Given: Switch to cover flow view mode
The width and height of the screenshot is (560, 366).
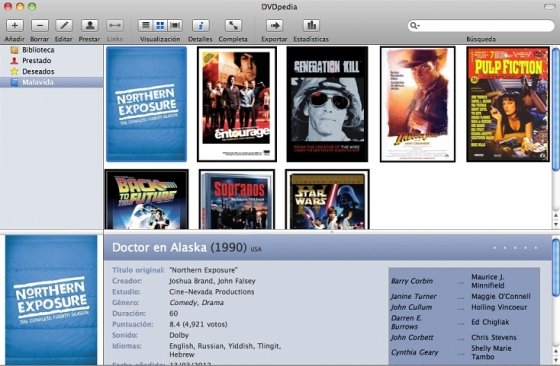Looking at the screenshot, I should (x=175, y=25).
